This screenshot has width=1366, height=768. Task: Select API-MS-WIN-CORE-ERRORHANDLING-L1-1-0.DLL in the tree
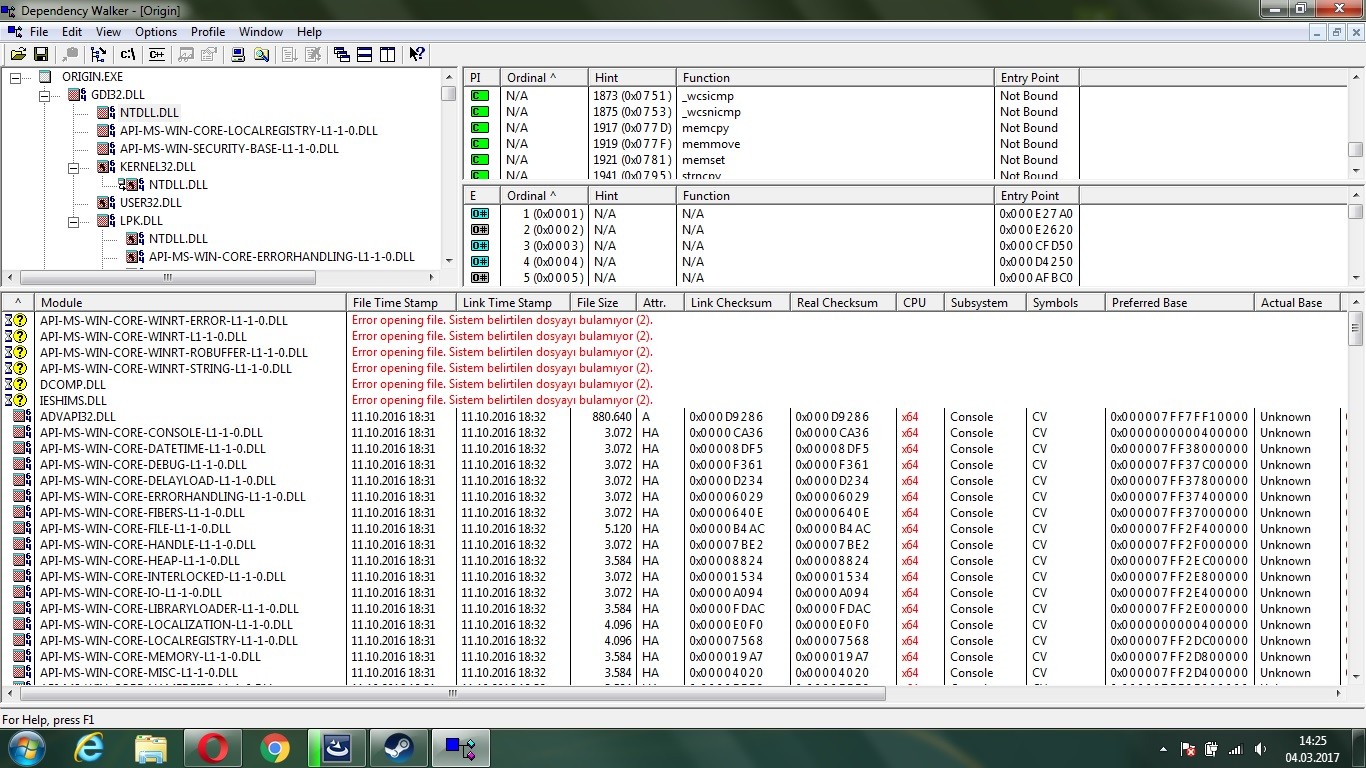click(x=281, y=257)
